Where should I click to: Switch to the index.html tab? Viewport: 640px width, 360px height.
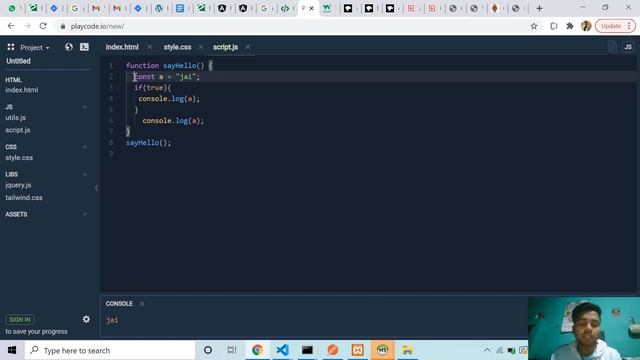[122, 47]
